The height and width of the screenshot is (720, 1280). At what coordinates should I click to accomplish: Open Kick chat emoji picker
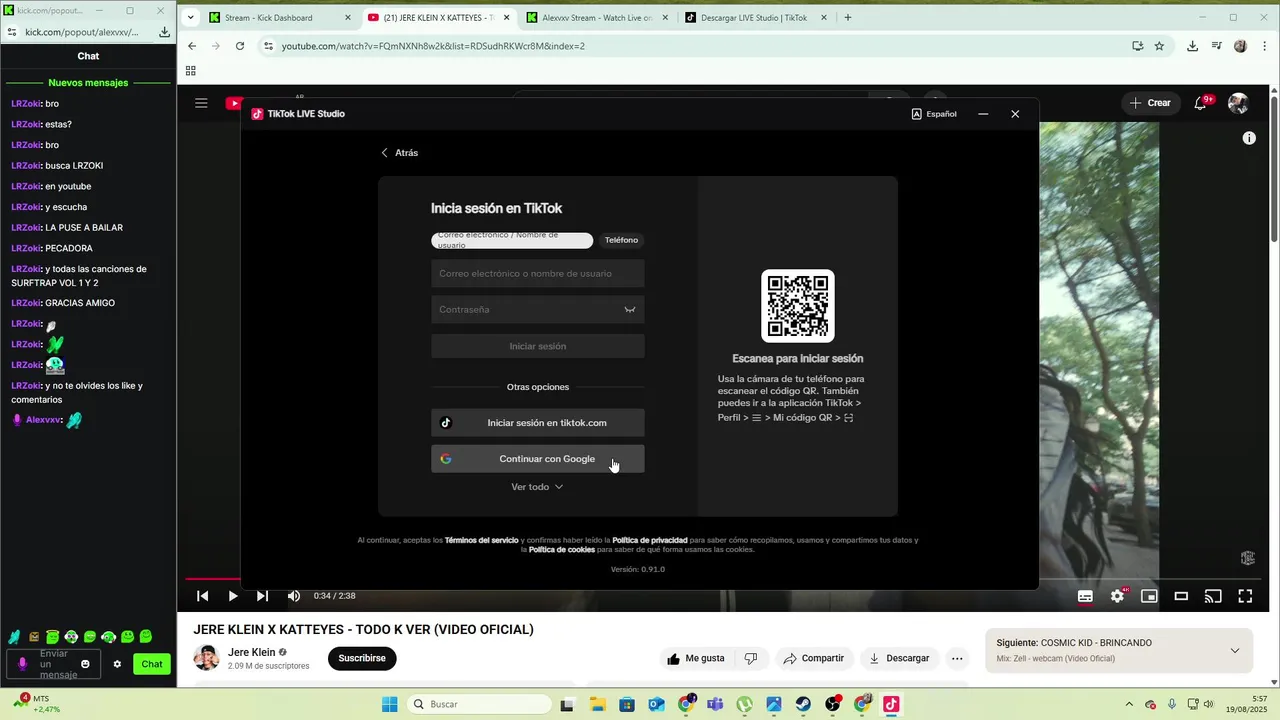(x=85, y=664)
